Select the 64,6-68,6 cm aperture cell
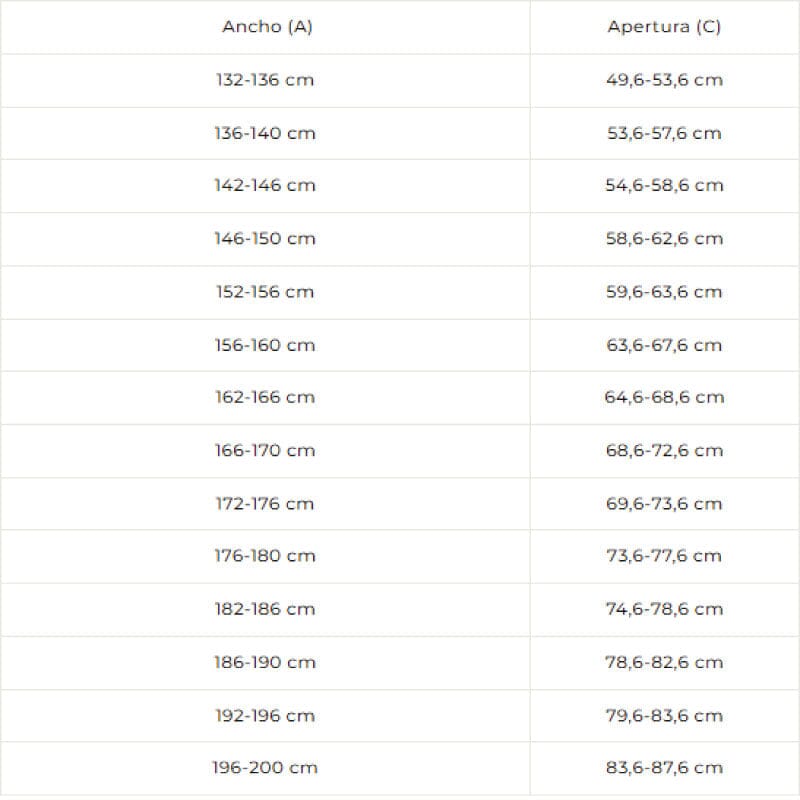The height and width of the screenshot is (800, 800). click(664, 397)
